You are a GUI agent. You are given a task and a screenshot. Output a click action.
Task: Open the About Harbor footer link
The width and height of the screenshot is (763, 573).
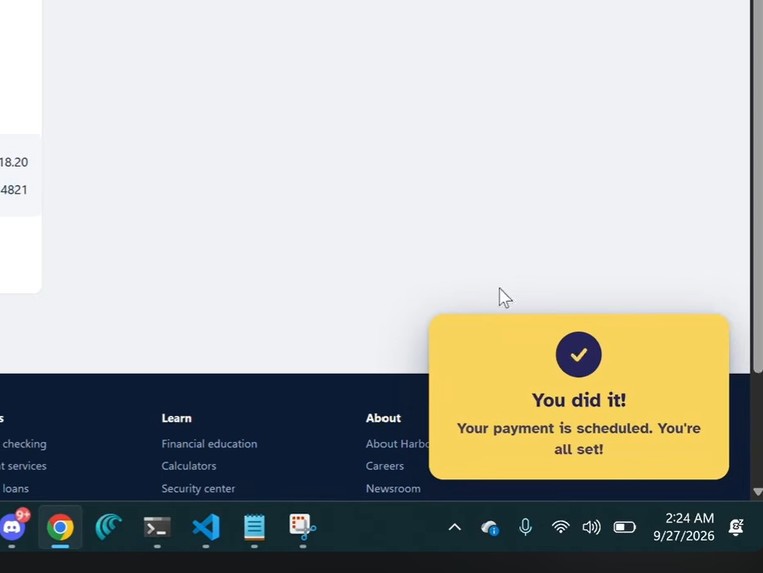(x=397, y=444)
